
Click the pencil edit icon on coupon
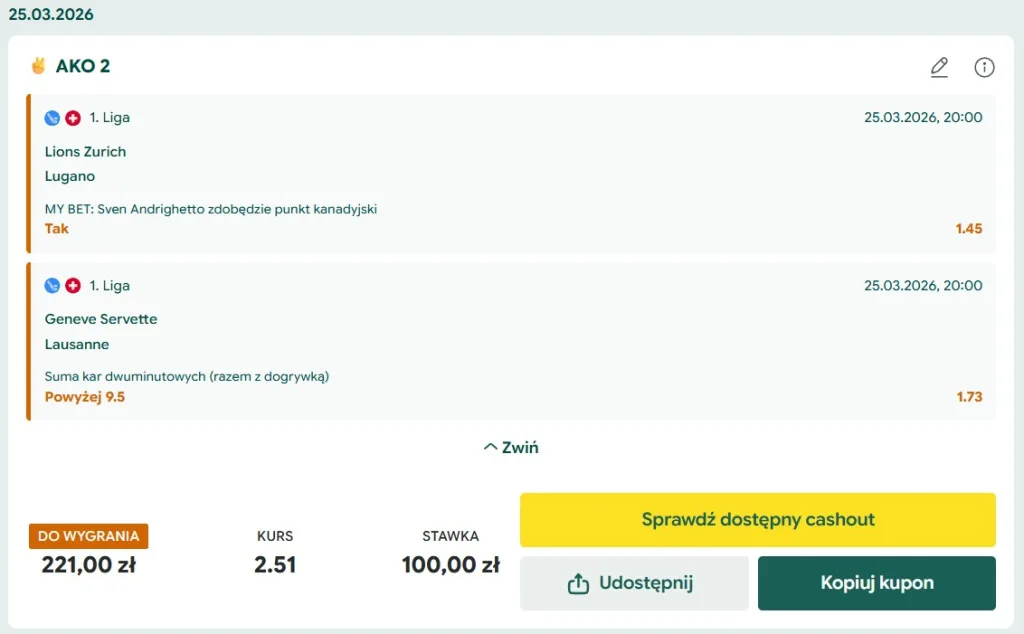click(939, 67)
